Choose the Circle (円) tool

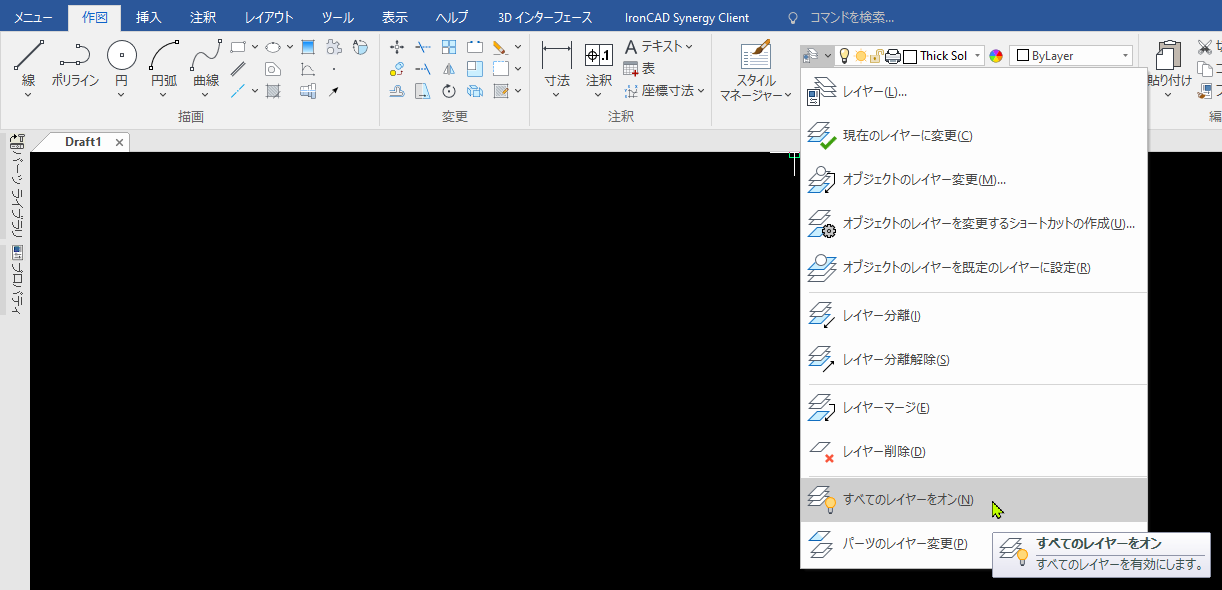tap(121, 56)
